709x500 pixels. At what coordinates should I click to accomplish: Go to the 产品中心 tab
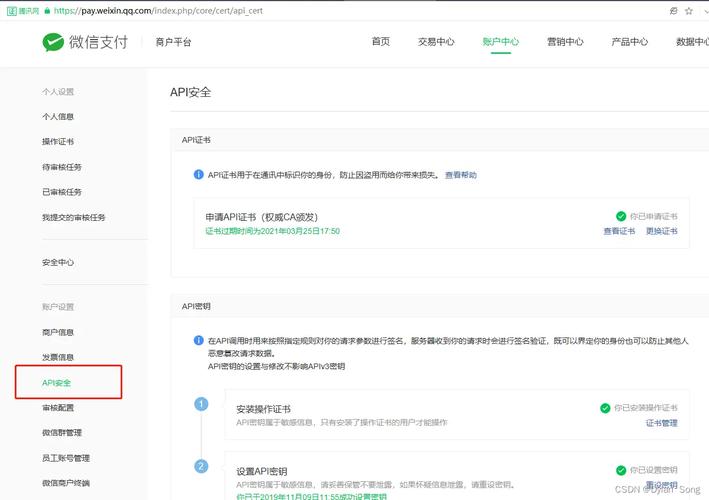(629, 42)
